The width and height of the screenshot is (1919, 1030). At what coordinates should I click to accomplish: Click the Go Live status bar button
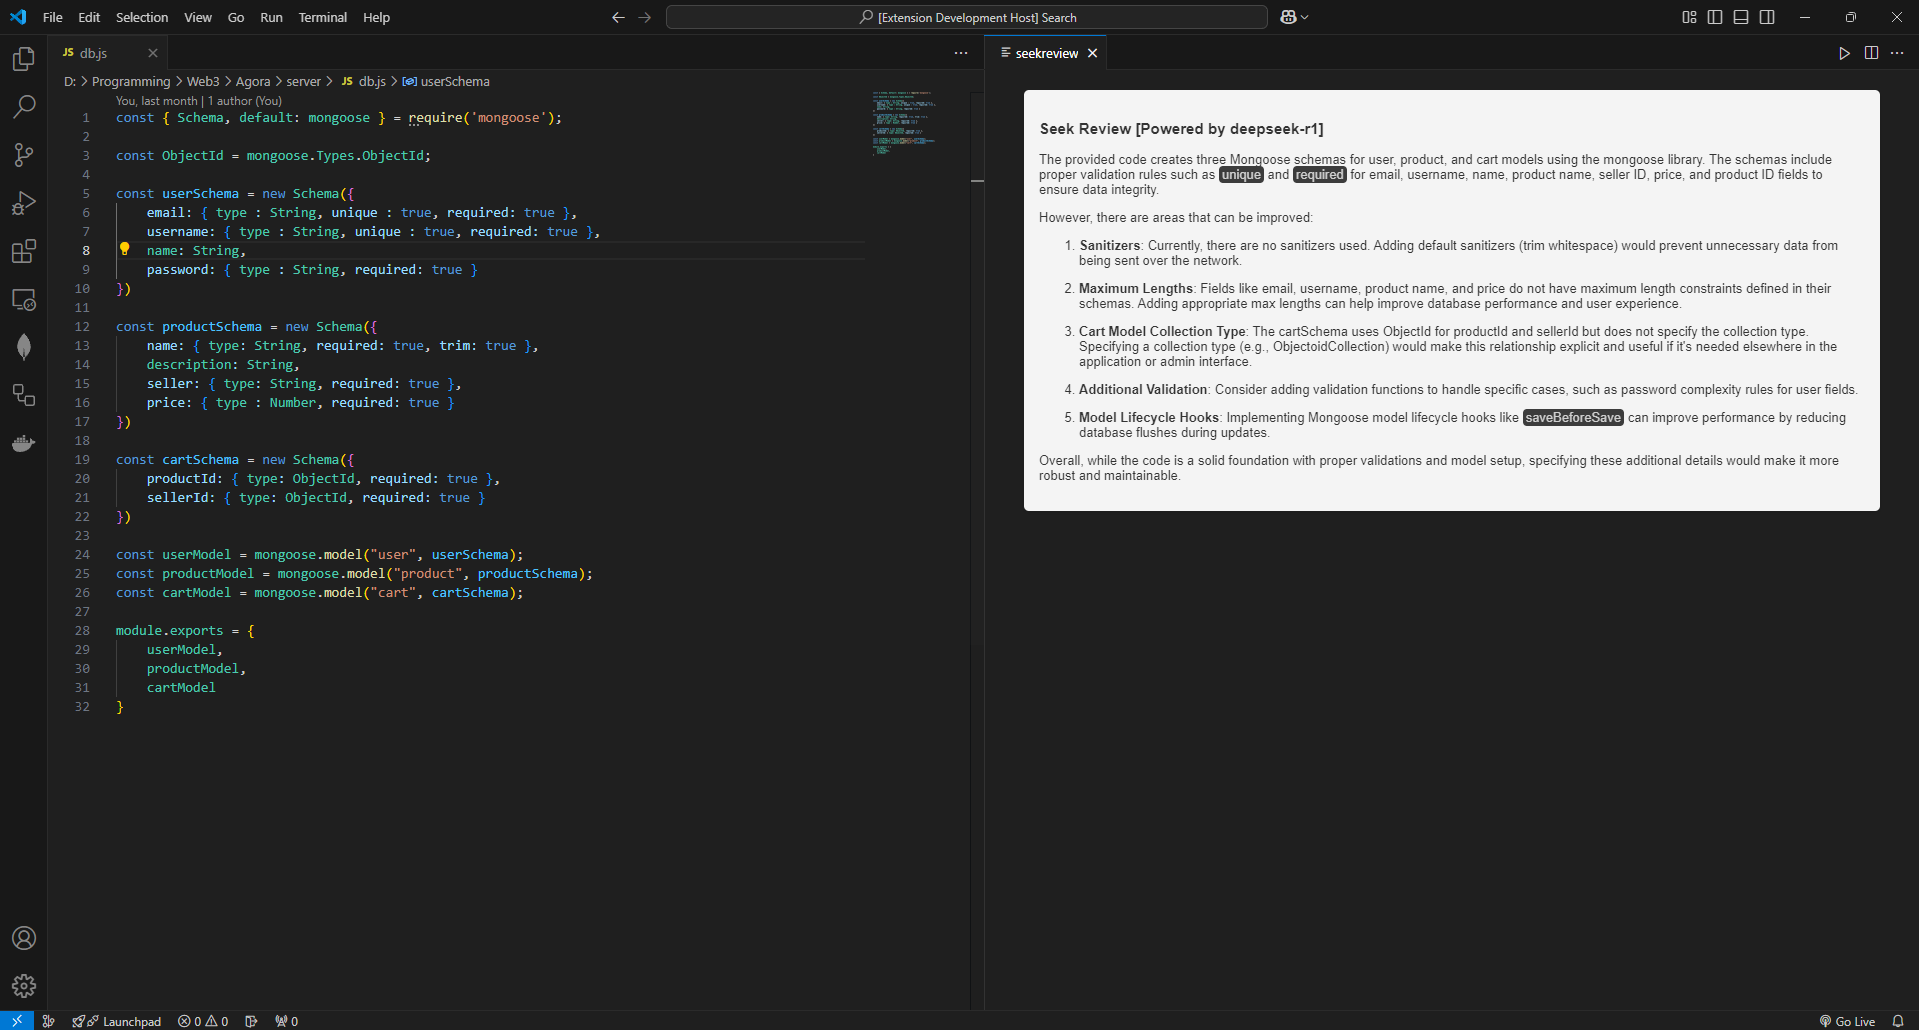click(x=1847, y=1021)
